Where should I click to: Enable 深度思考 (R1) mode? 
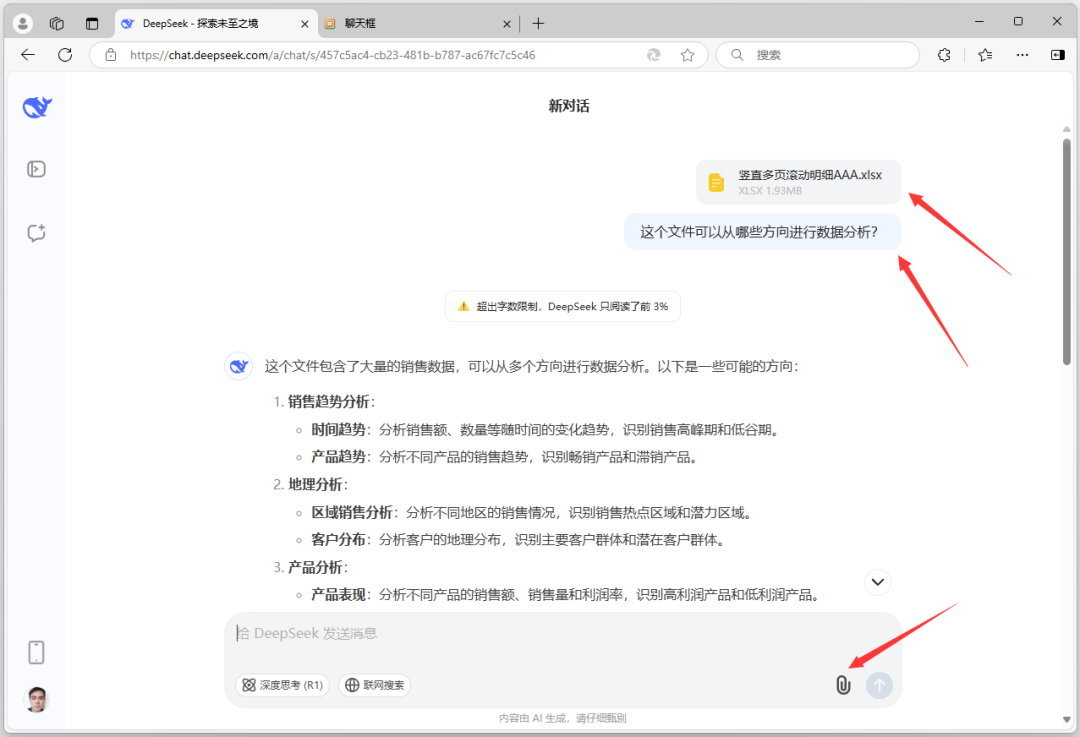[281, 685]
